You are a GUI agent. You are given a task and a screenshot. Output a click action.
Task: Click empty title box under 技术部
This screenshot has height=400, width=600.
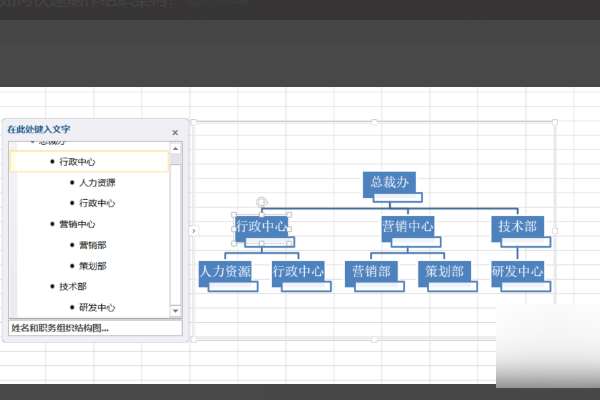pyautogui.click(x=526, y=242)
